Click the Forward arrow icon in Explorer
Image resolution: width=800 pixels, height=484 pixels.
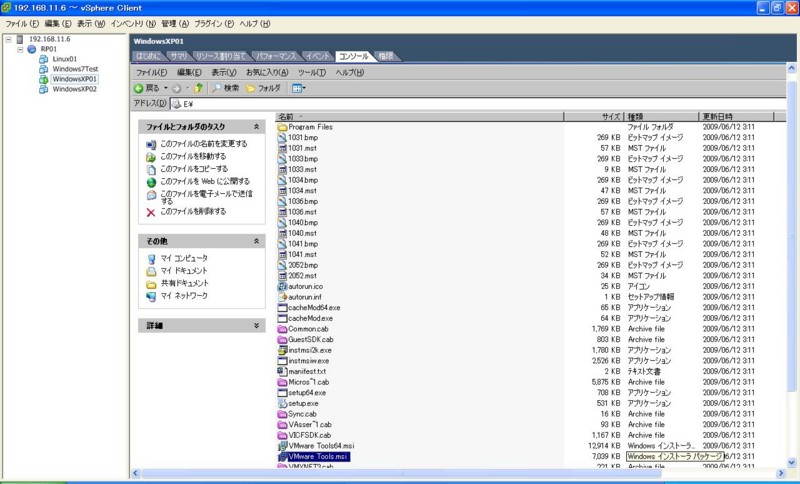pos(177,88)
